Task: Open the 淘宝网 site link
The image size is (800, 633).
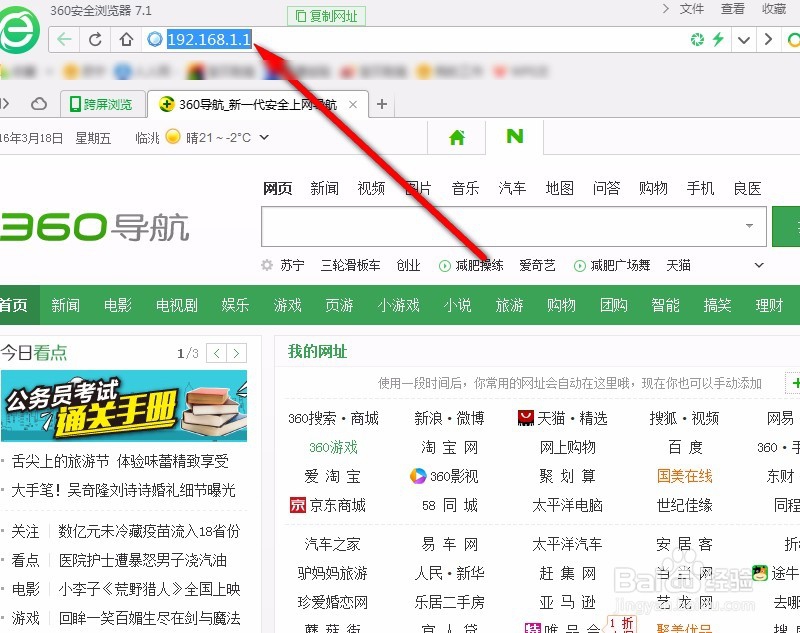Action: coord(449,448)
